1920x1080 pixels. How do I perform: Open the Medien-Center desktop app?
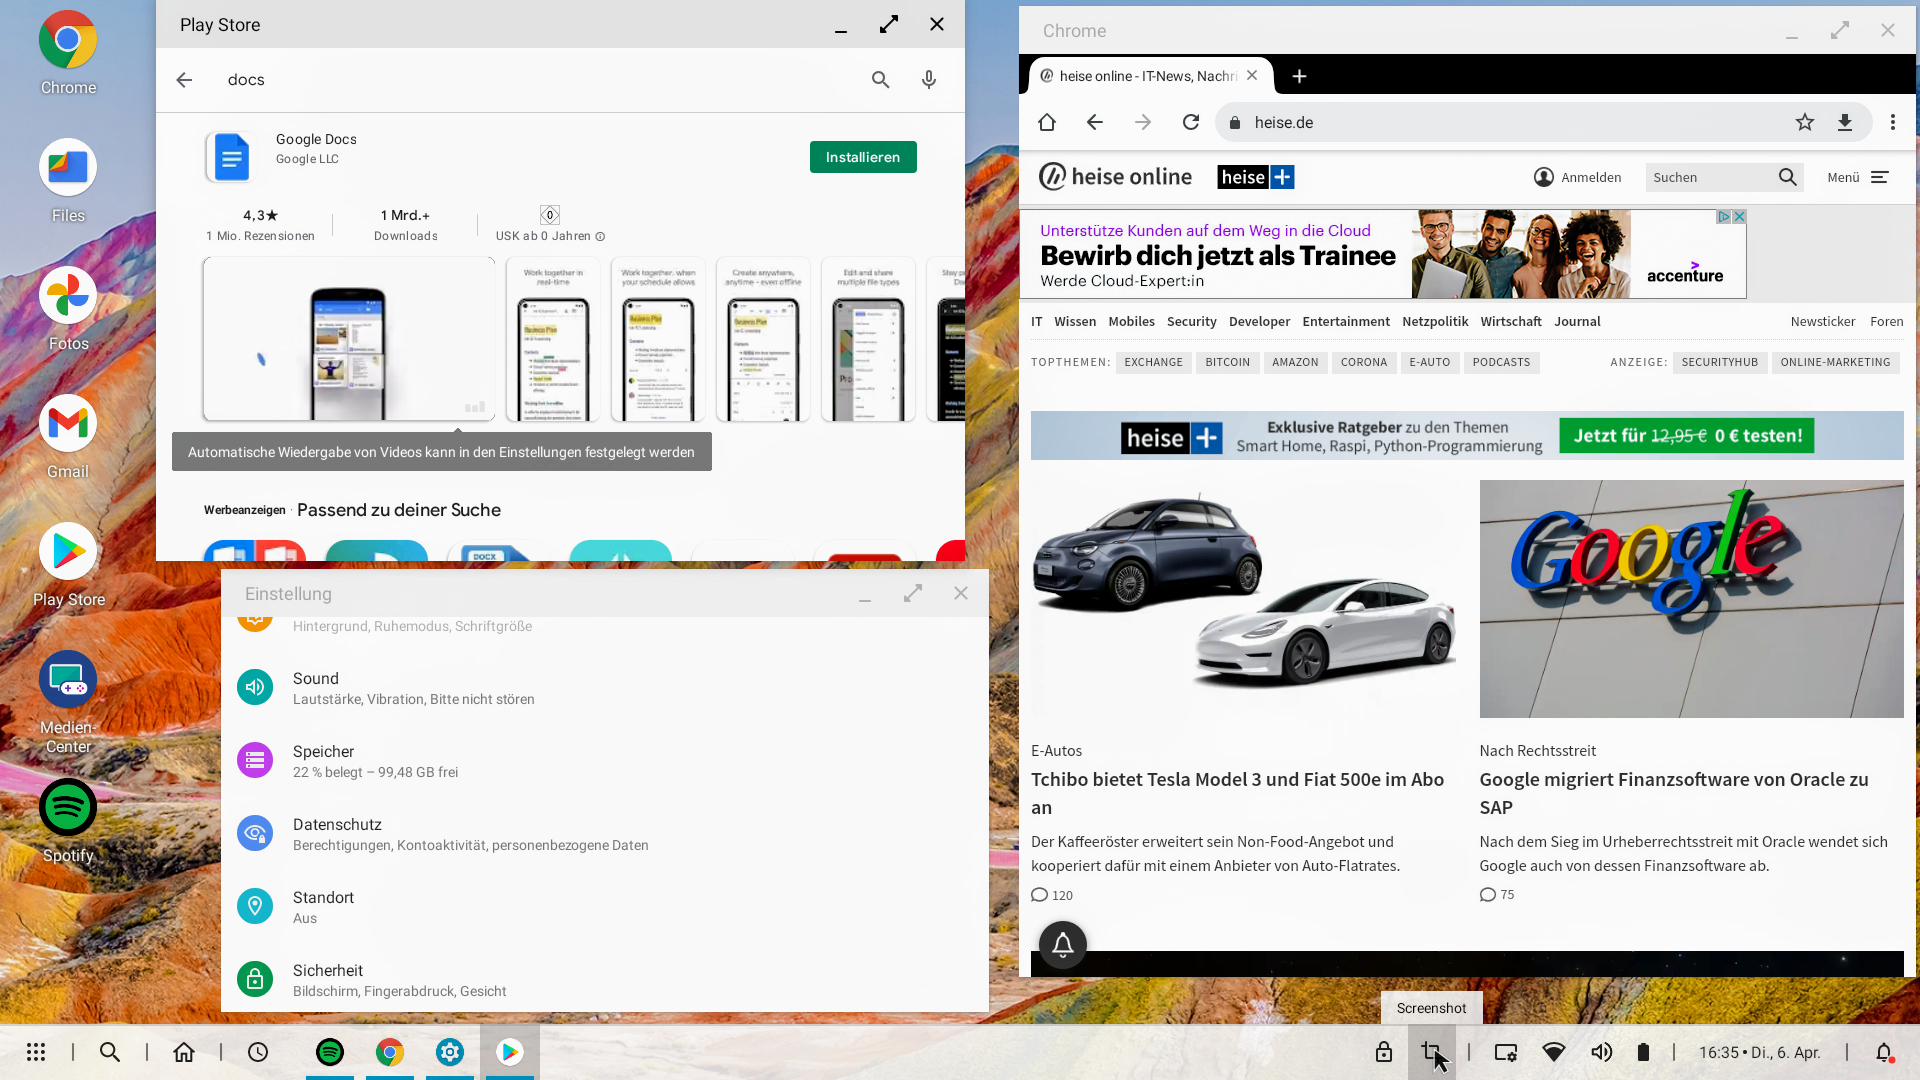[x=68, y=680]
